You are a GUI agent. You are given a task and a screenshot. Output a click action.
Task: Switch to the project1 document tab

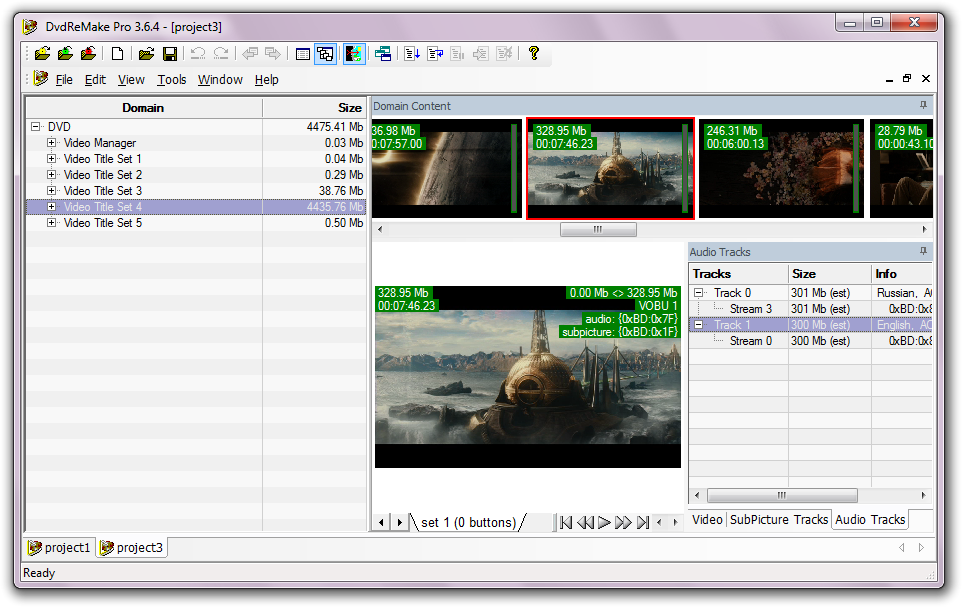[x=60, y=547]
